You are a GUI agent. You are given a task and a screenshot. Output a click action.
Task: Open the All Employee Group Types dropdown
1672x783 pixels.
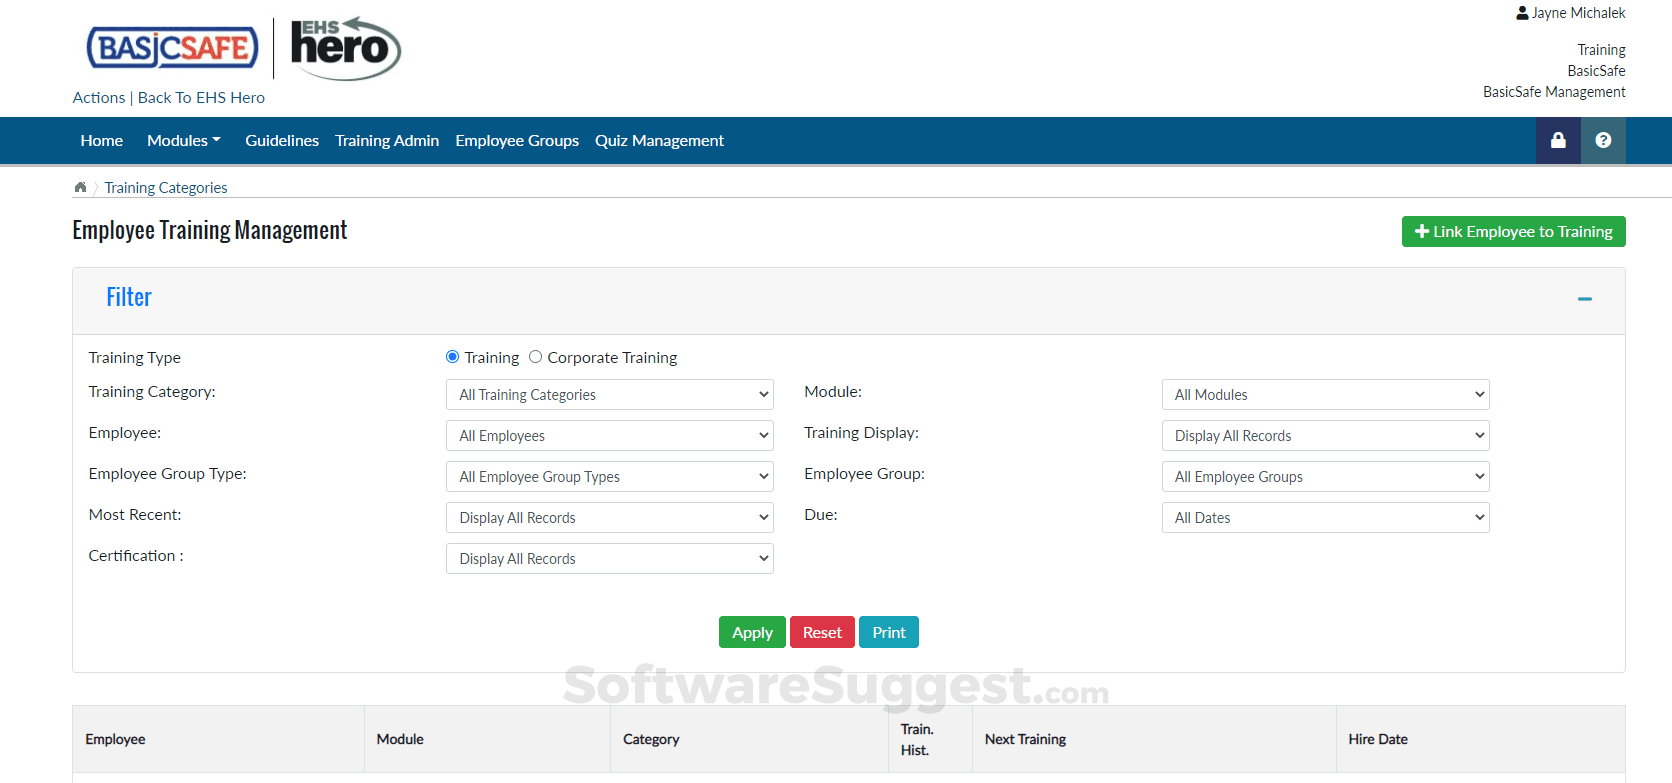point(610,477)
